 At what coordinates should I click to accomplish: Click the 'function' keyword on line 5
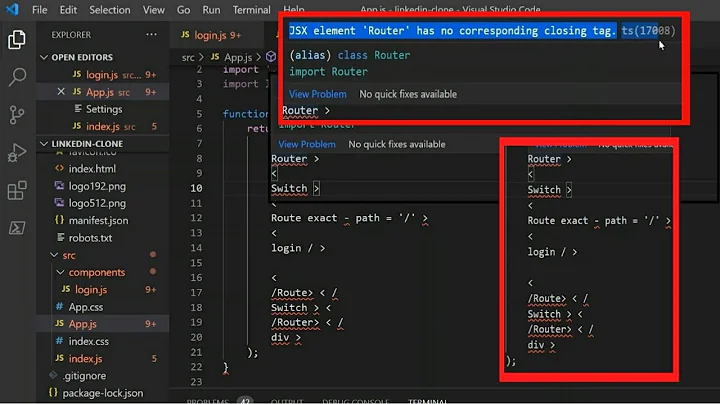[246, 113]
